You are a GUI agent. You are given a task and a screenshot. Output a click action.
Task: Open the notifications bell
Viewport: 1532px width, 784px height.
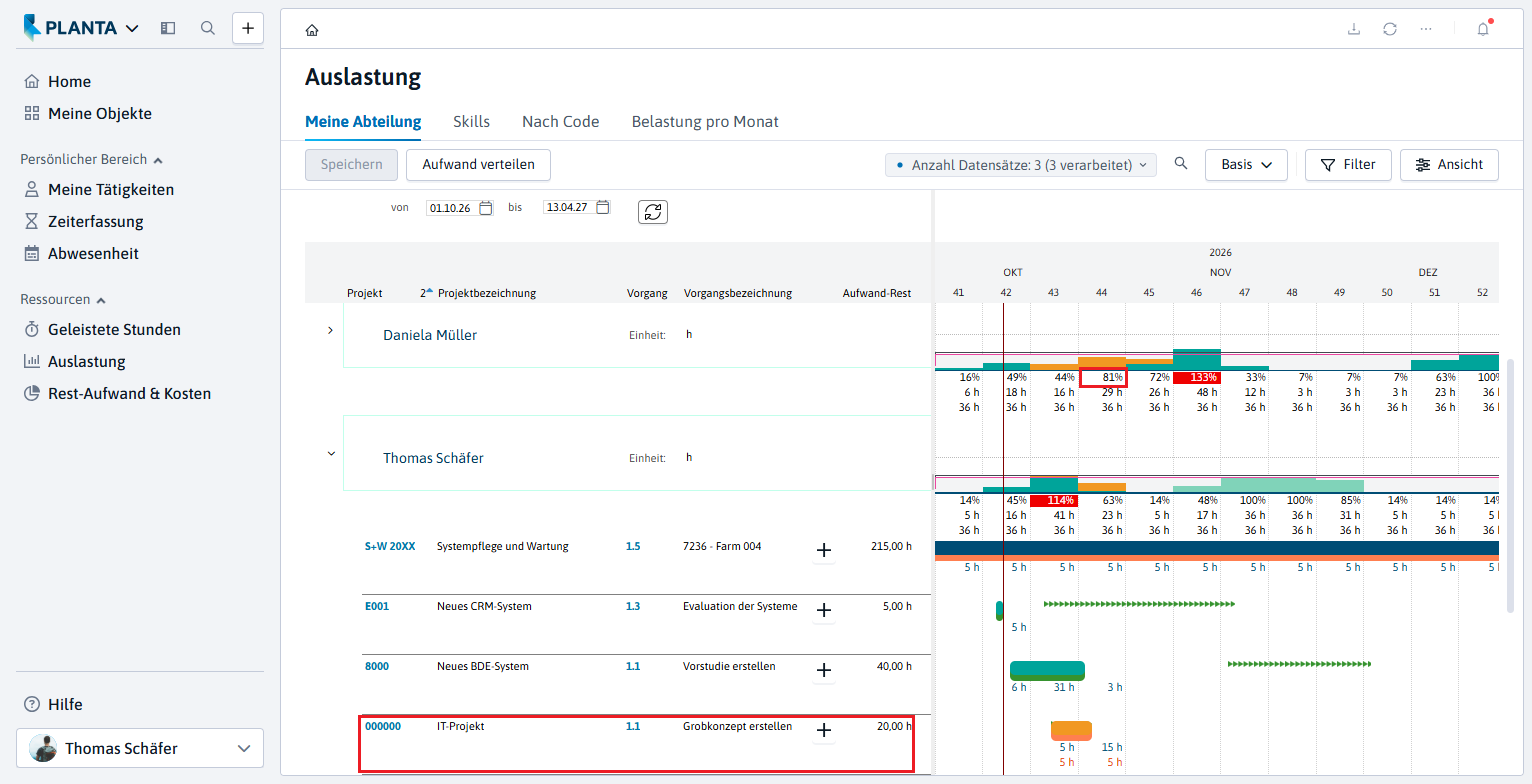[1483, 29]
